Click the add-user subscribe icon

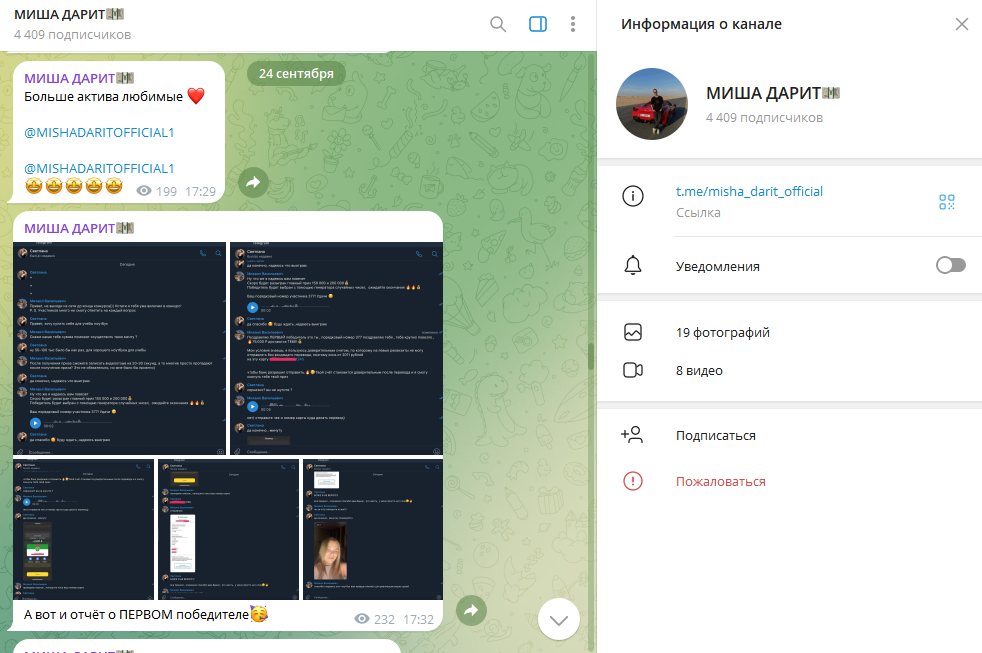pyautogui.click(x=632, y=434)
